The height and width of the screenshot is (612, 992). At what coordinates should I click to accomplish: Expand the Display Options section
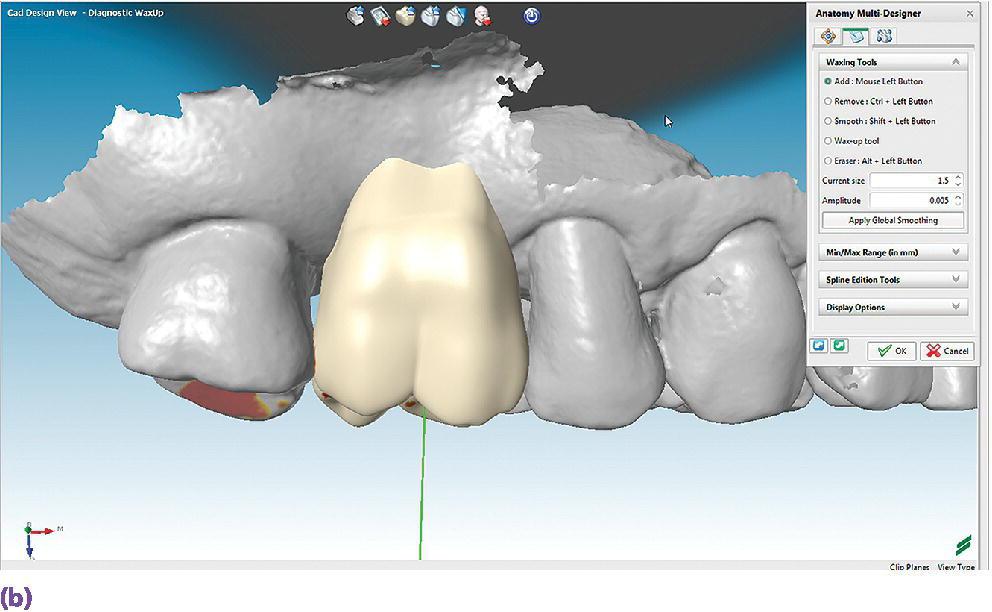[956, 307]
